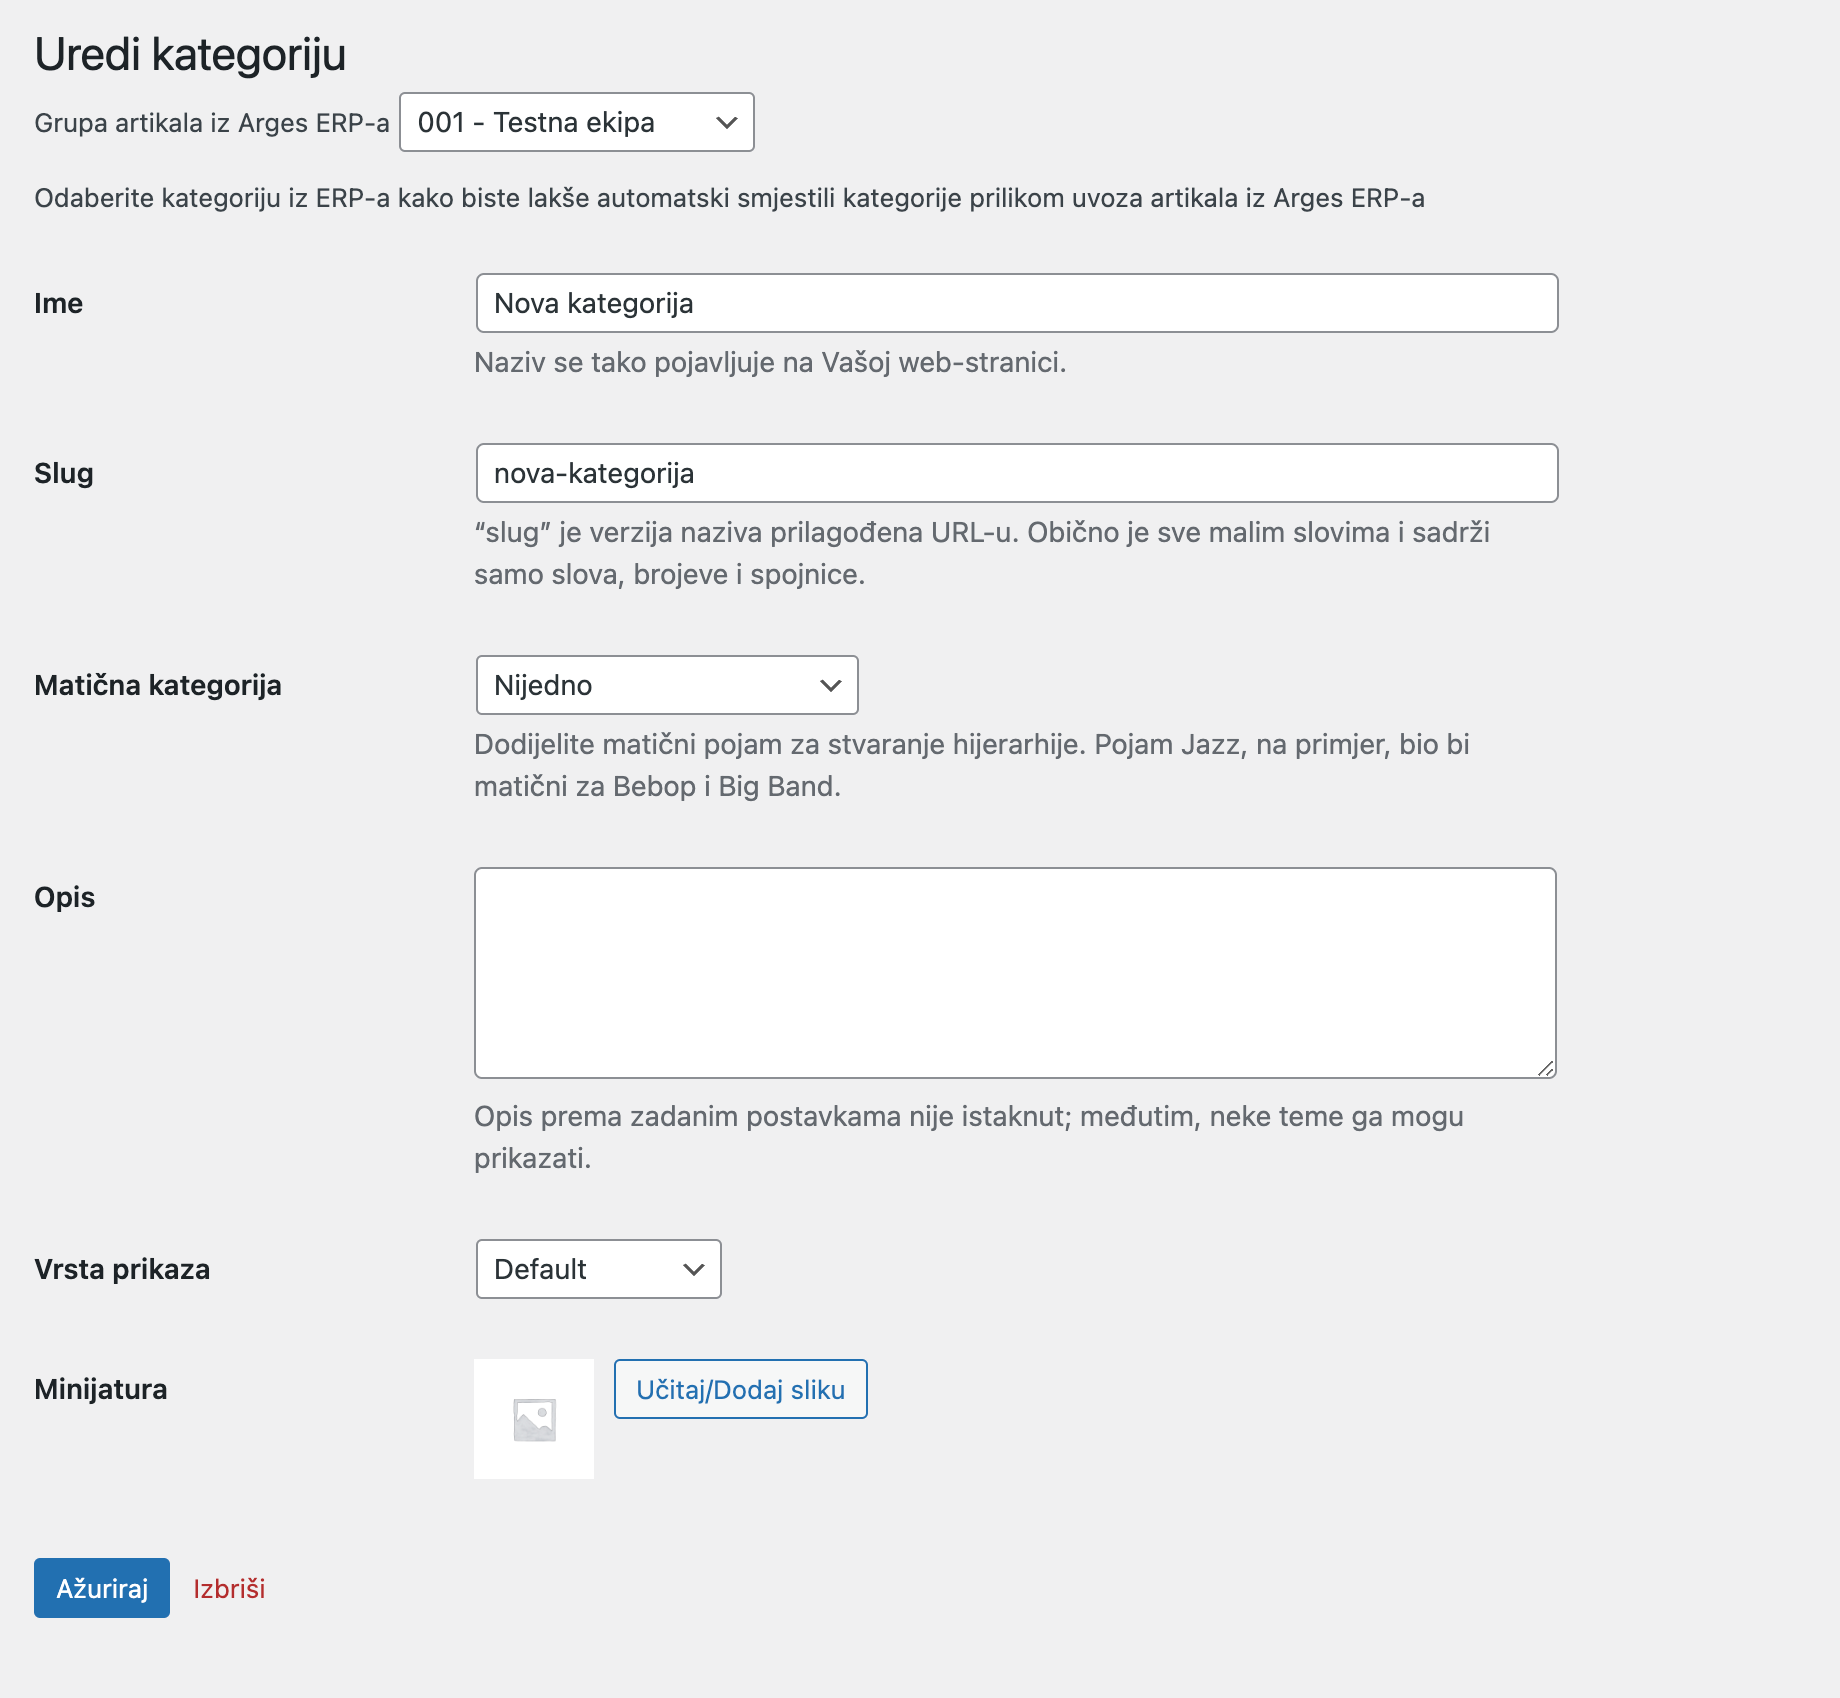Viewport: 1840px width, 1698px height.
Task: Click the Uredi kategoriju heading
Action: point(190,55)
